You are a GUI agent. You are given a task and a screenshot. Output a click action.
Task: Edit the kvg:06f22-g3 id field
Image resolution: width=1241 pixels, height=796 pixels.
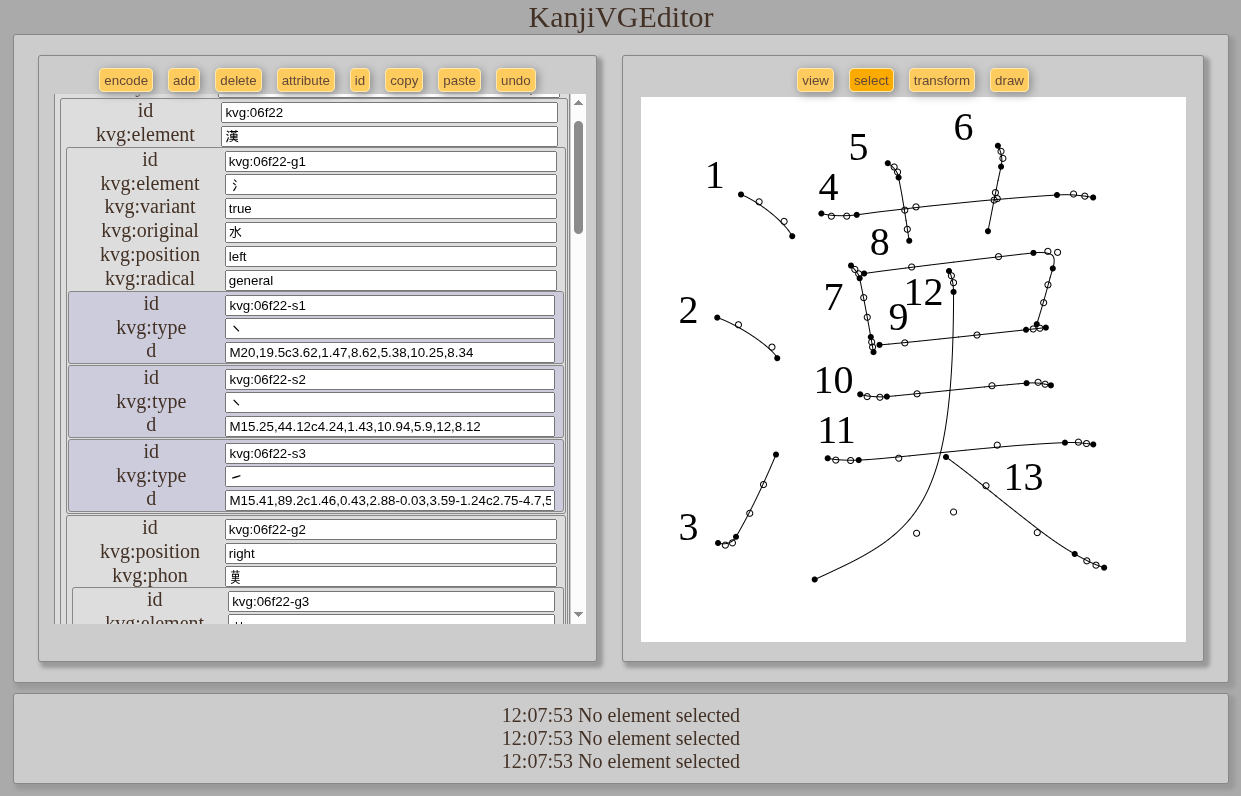point(391,601)
